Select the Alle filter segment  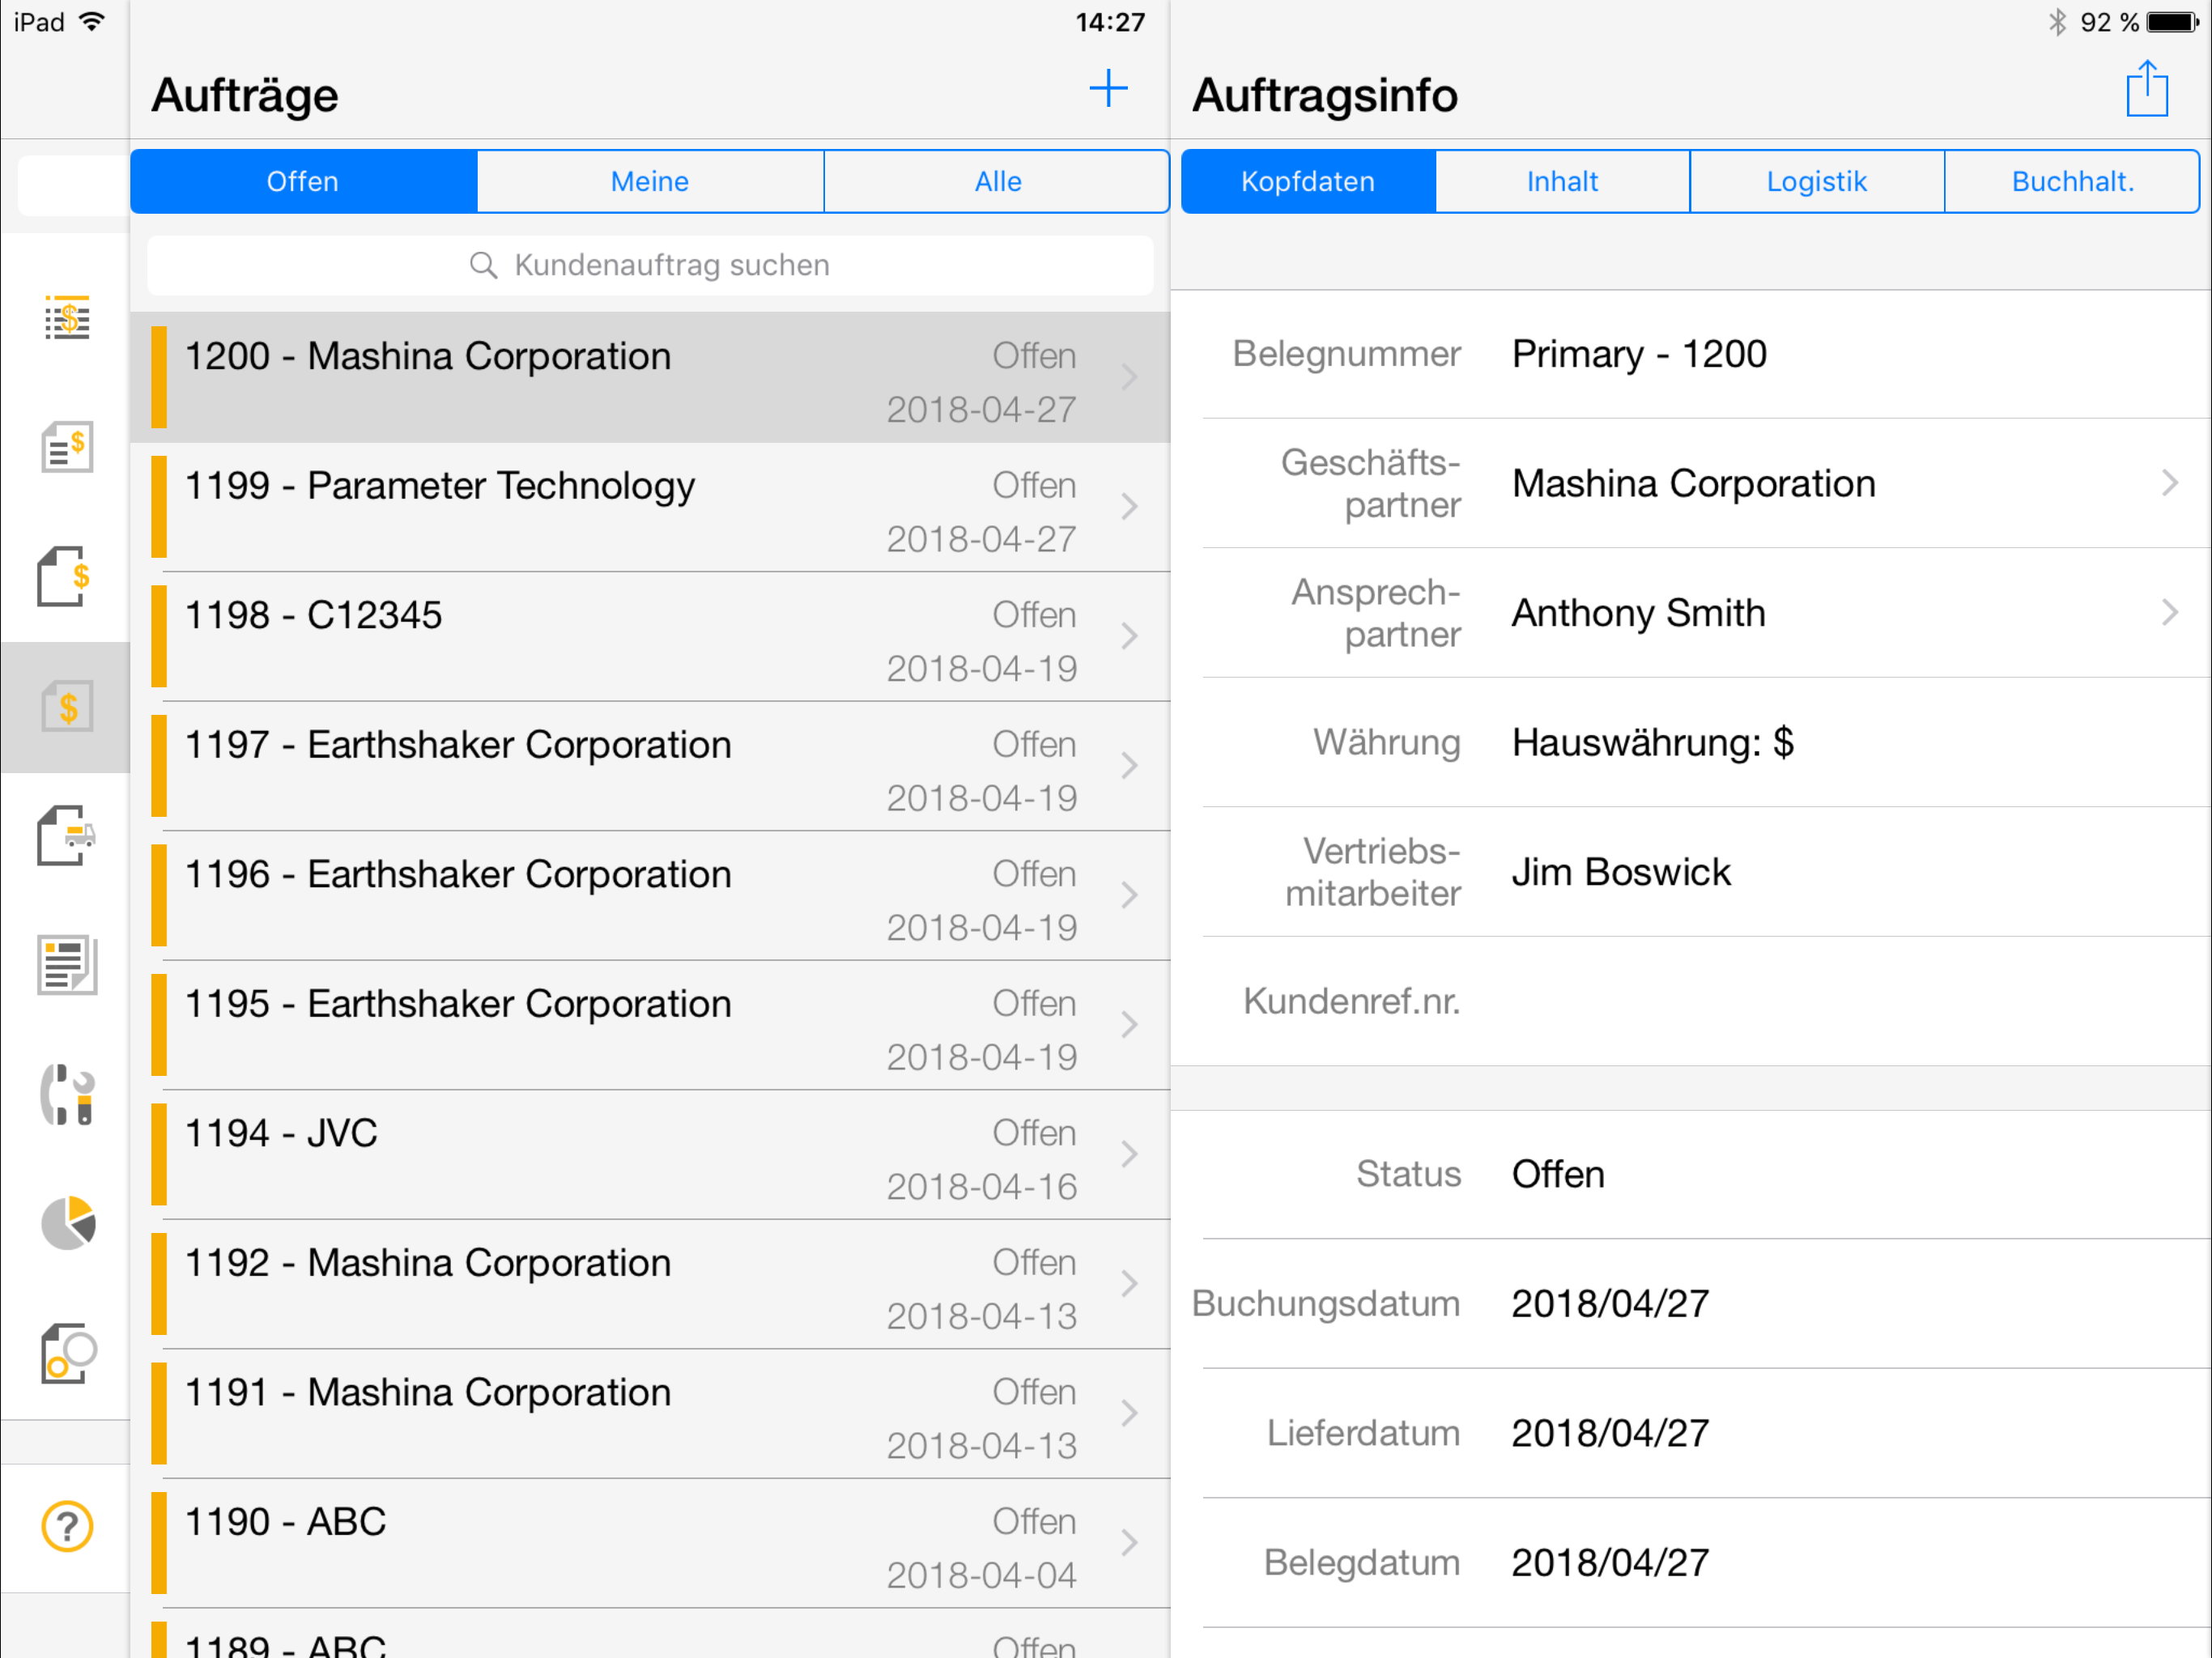tap(996, 181)
